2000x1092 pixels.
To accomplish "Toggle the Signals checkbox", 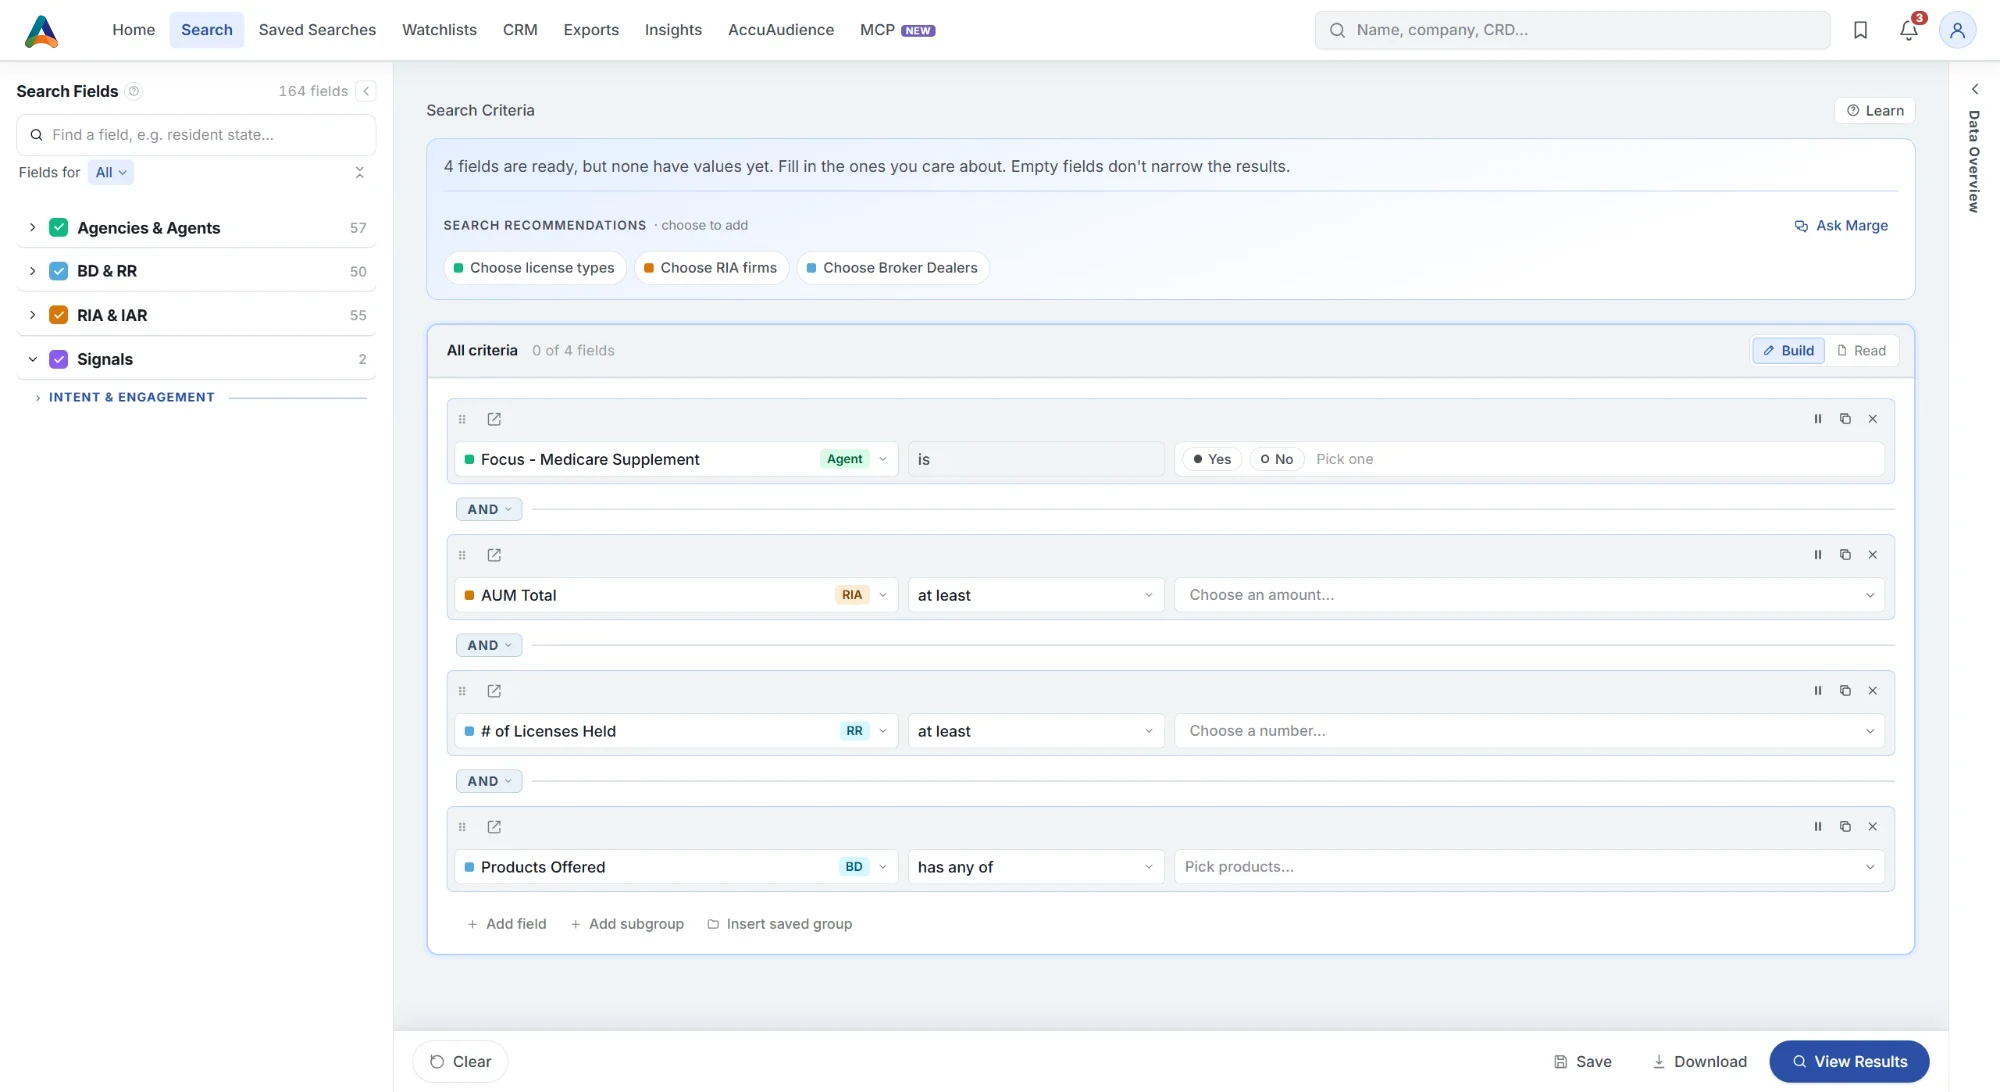I will coord(59,359).
